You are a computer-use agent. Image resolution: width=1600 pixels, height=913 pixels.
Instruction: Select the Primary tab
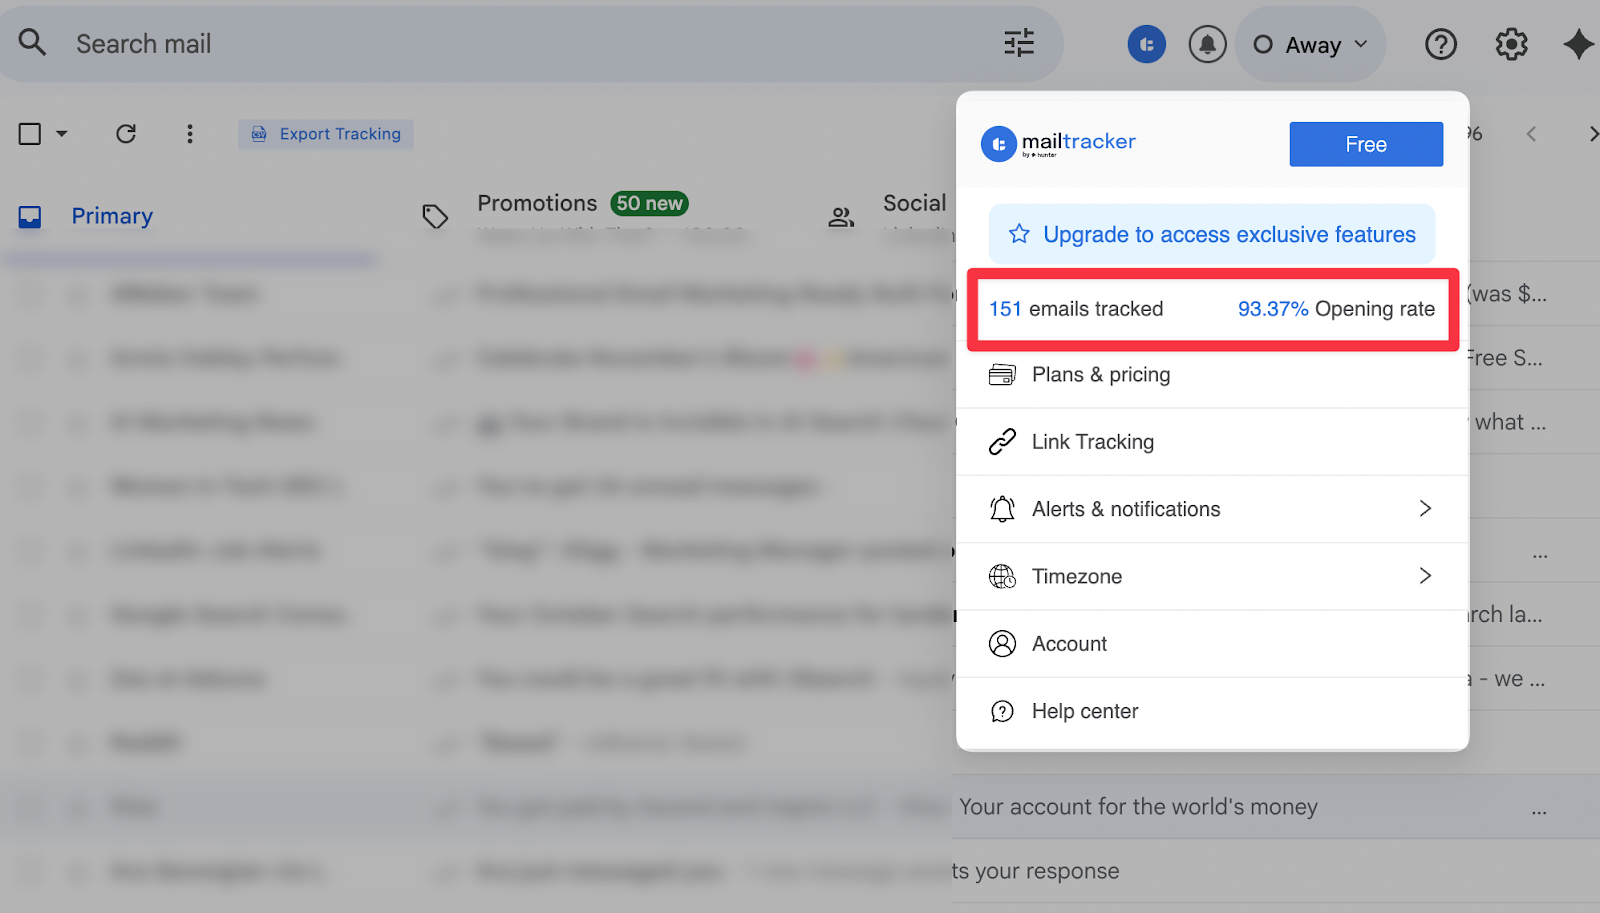click(x=111, y=215)
